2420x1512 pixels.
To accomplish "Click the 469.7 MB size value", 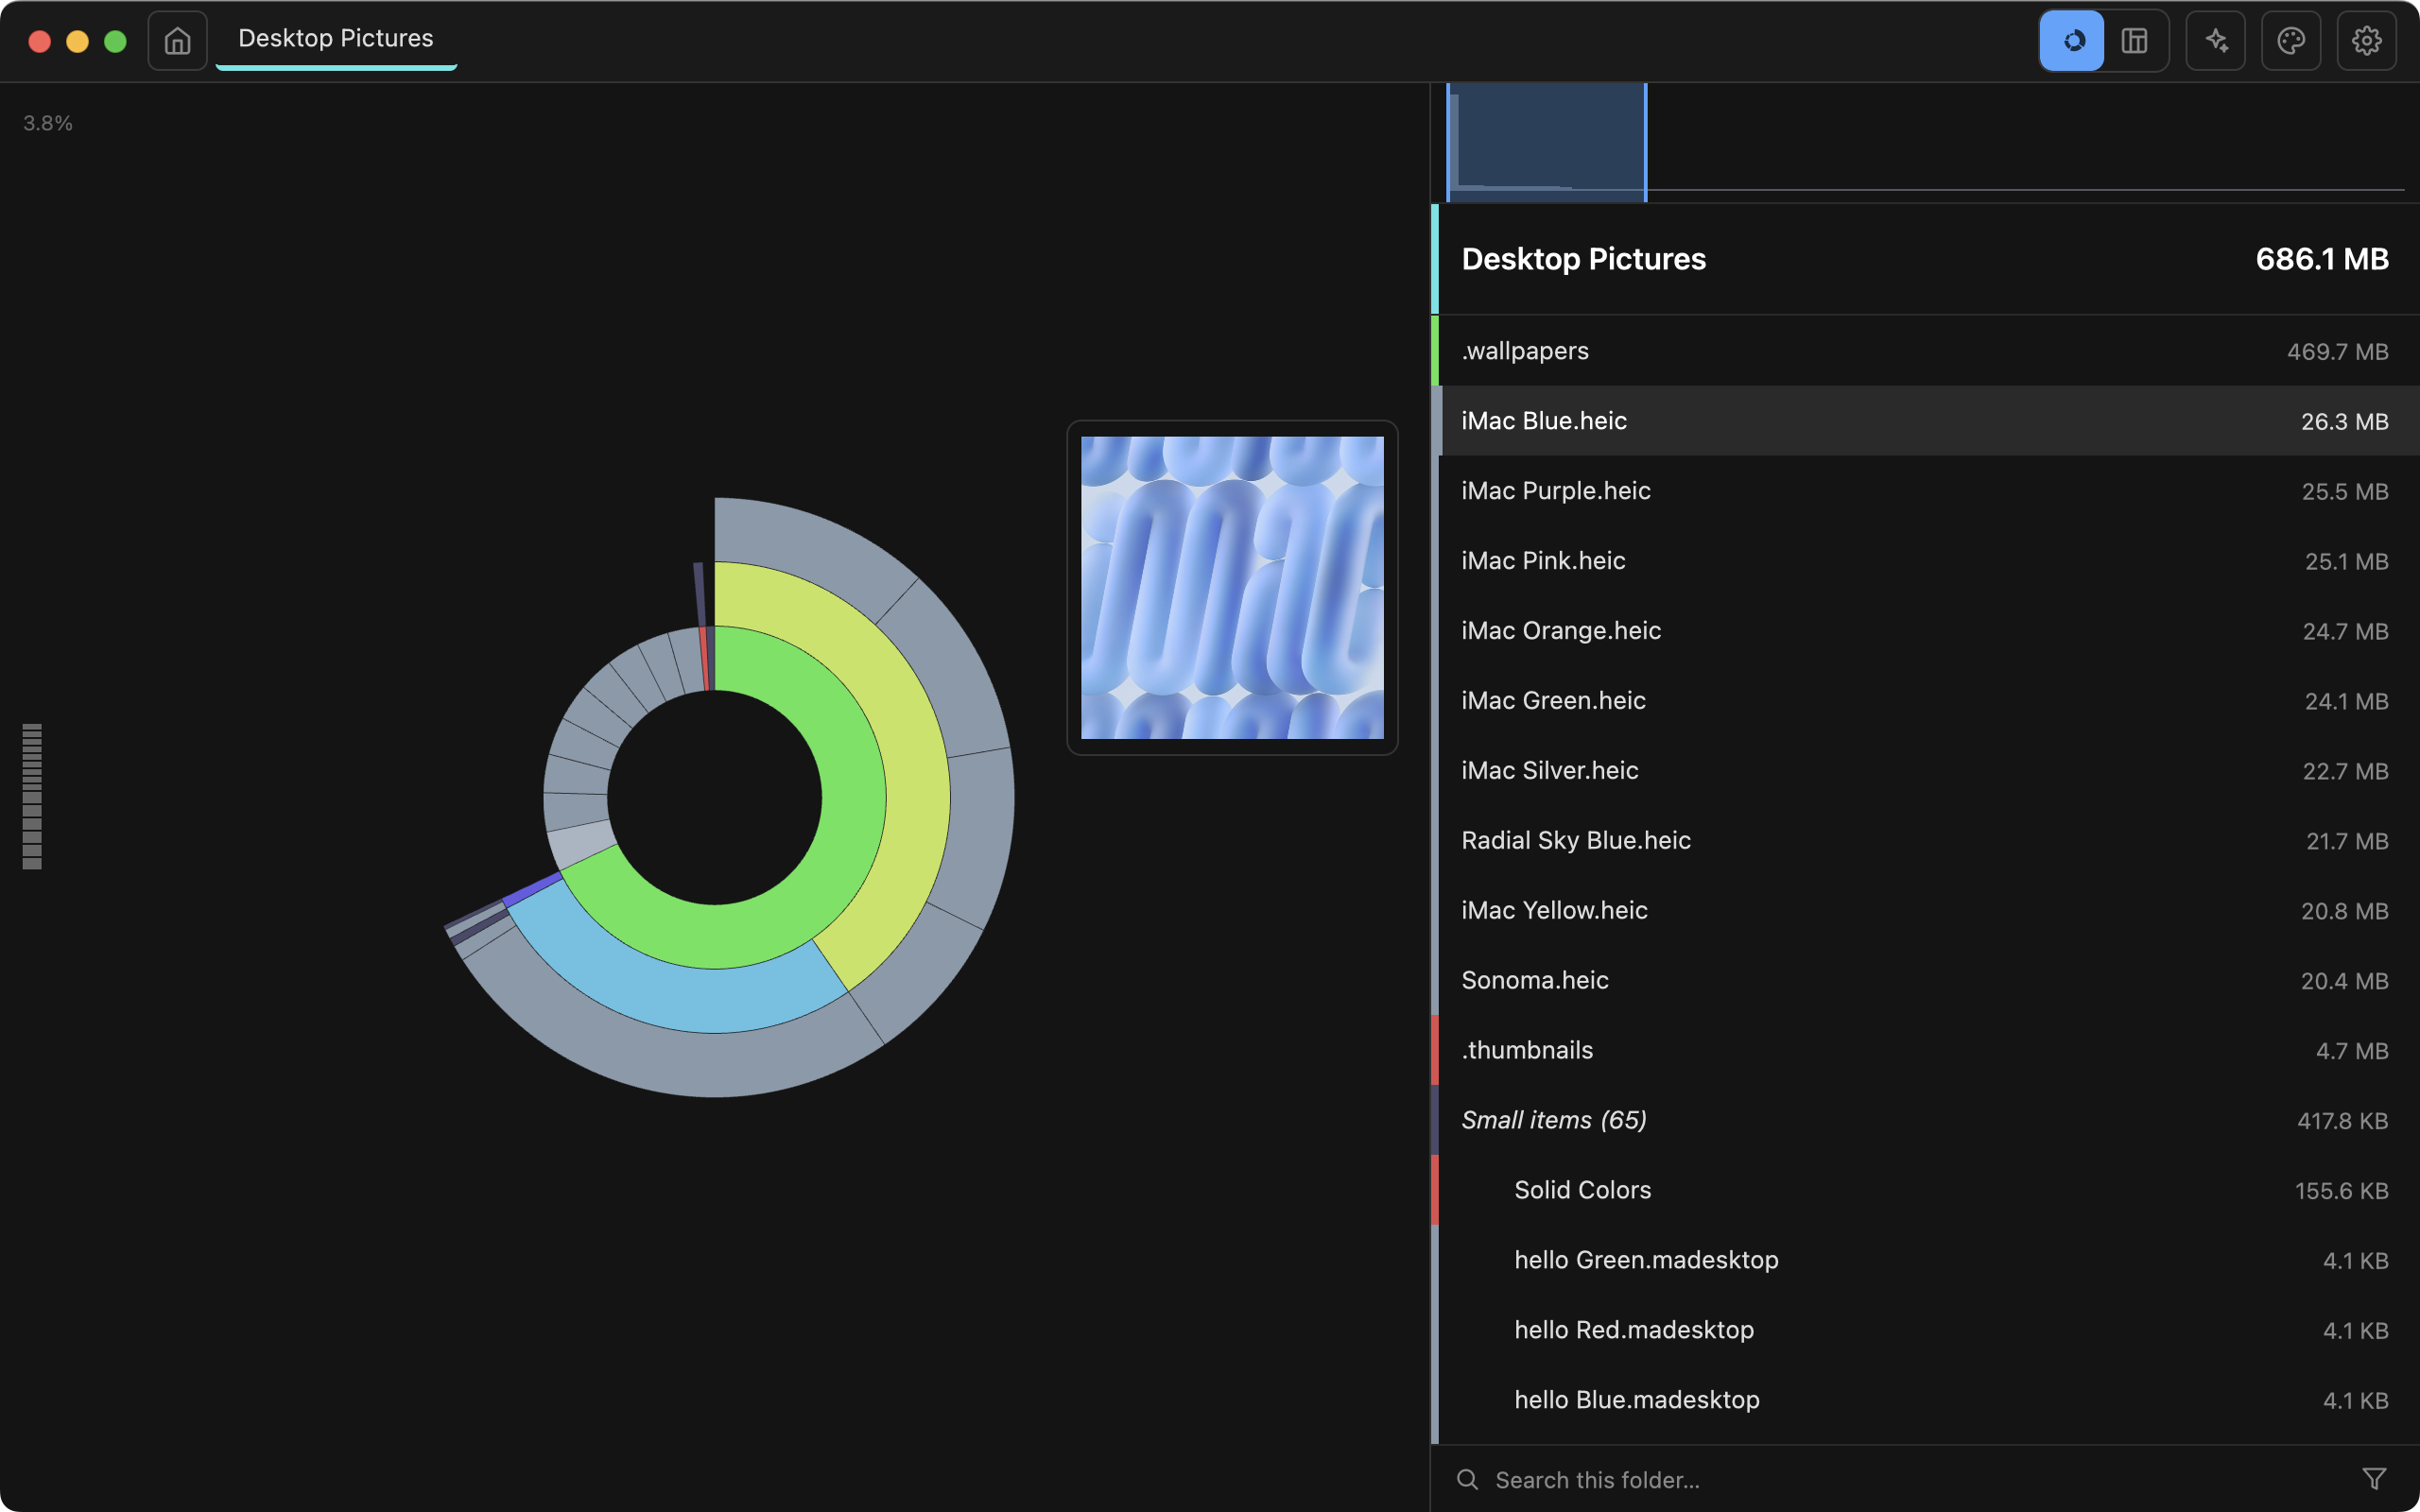I will 2337,352.
